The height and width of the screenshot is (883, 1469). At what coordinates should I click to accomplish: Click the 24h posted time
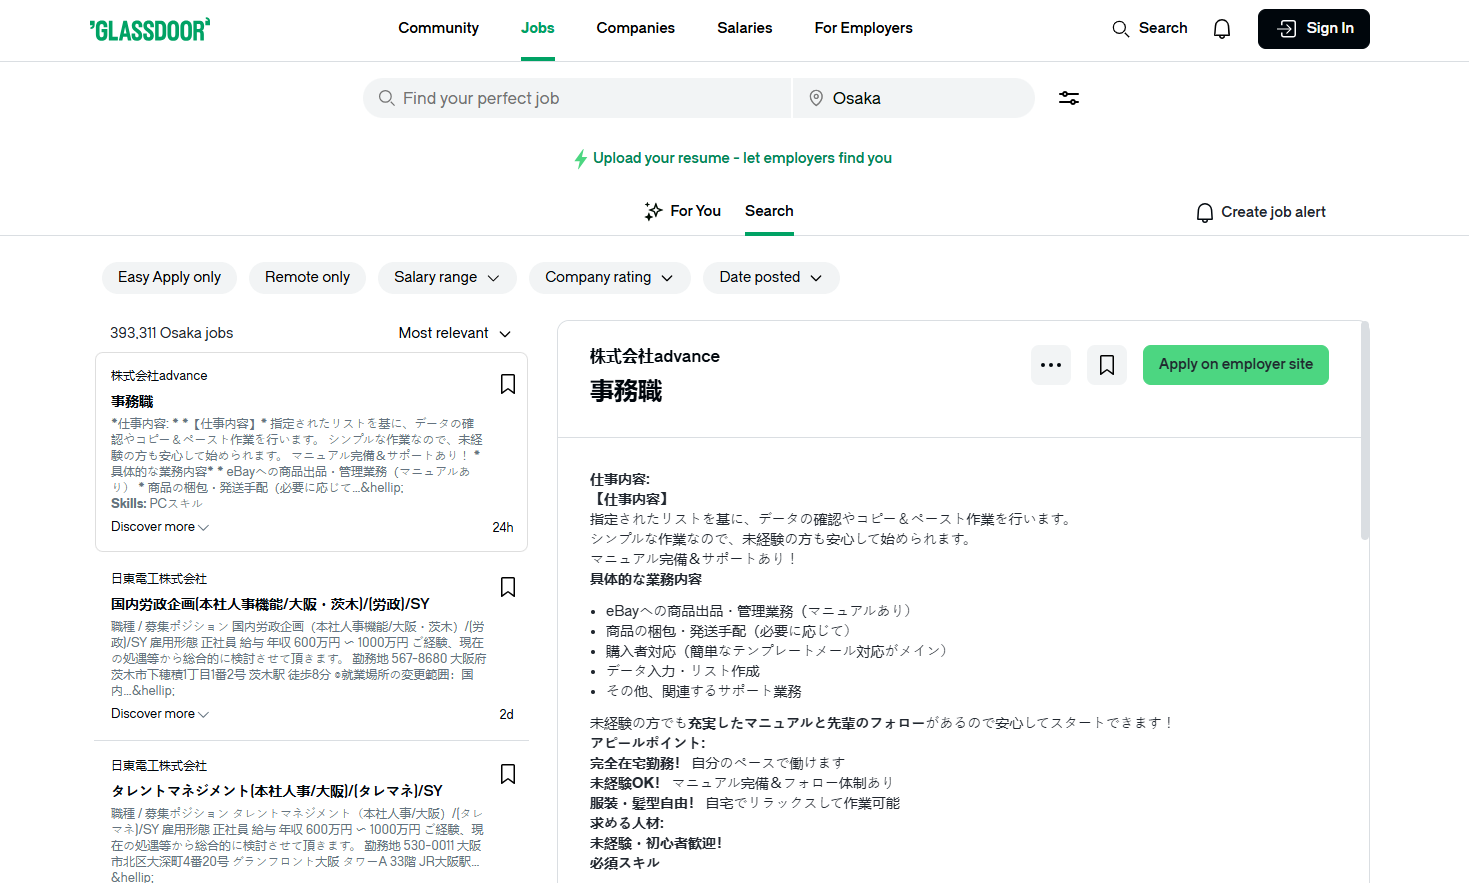(503, 527)
